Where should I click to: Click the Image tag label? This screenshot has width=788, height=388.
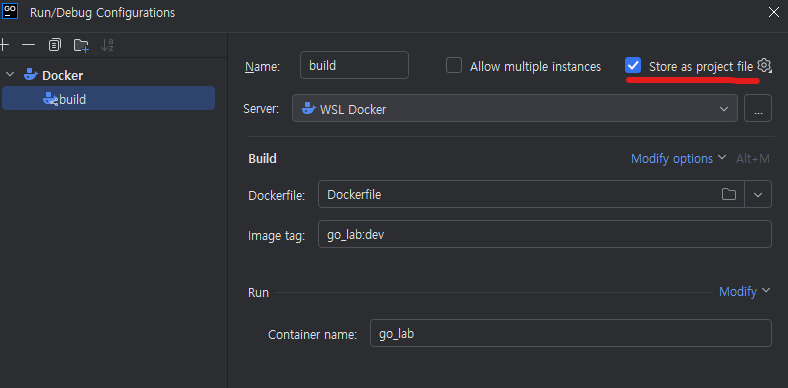click(276, 236)
